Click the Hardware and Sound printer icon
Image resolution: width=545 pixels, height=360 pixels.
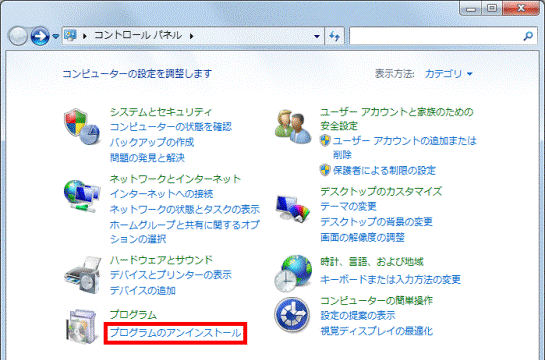point(83,275)
